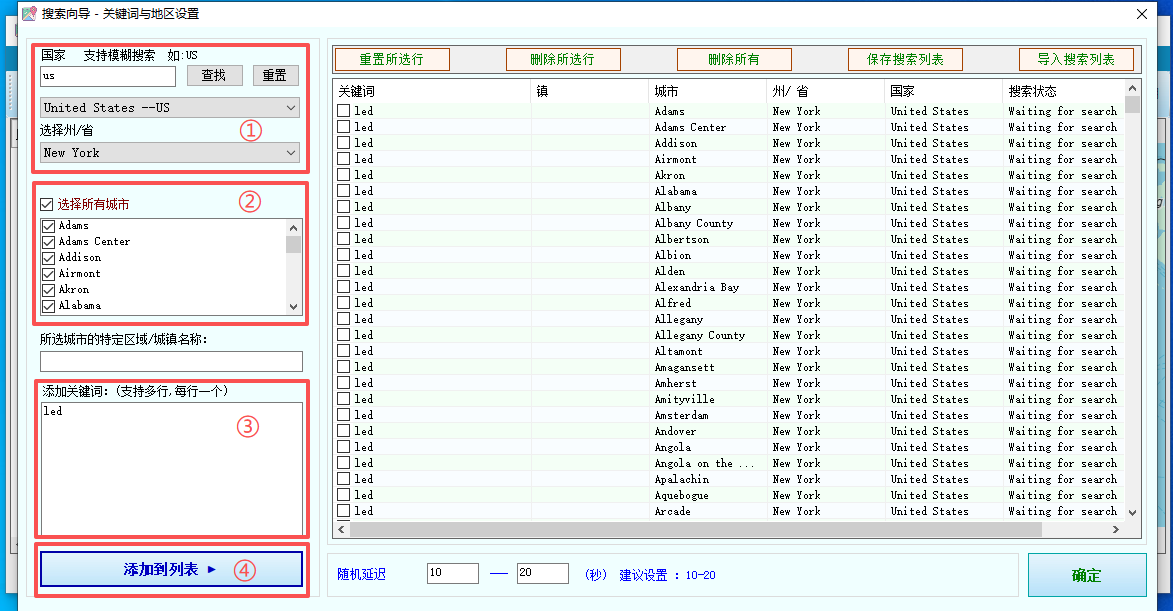Image resolution: width=1173 pixels, height=611 pixels.
Task: Expand the New York state dropdown
Action: click(x=170, y=153)
